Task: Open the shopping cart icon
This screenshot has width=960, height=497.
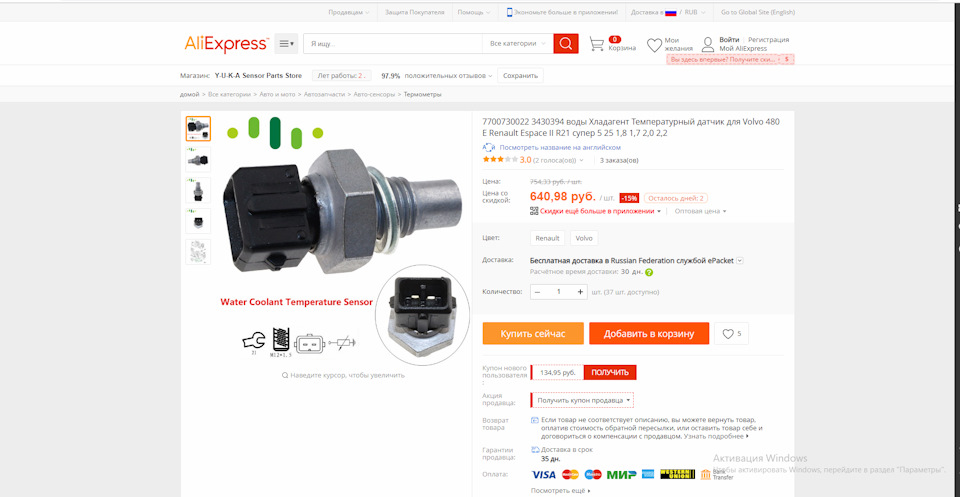Action: tap(596, 43)
